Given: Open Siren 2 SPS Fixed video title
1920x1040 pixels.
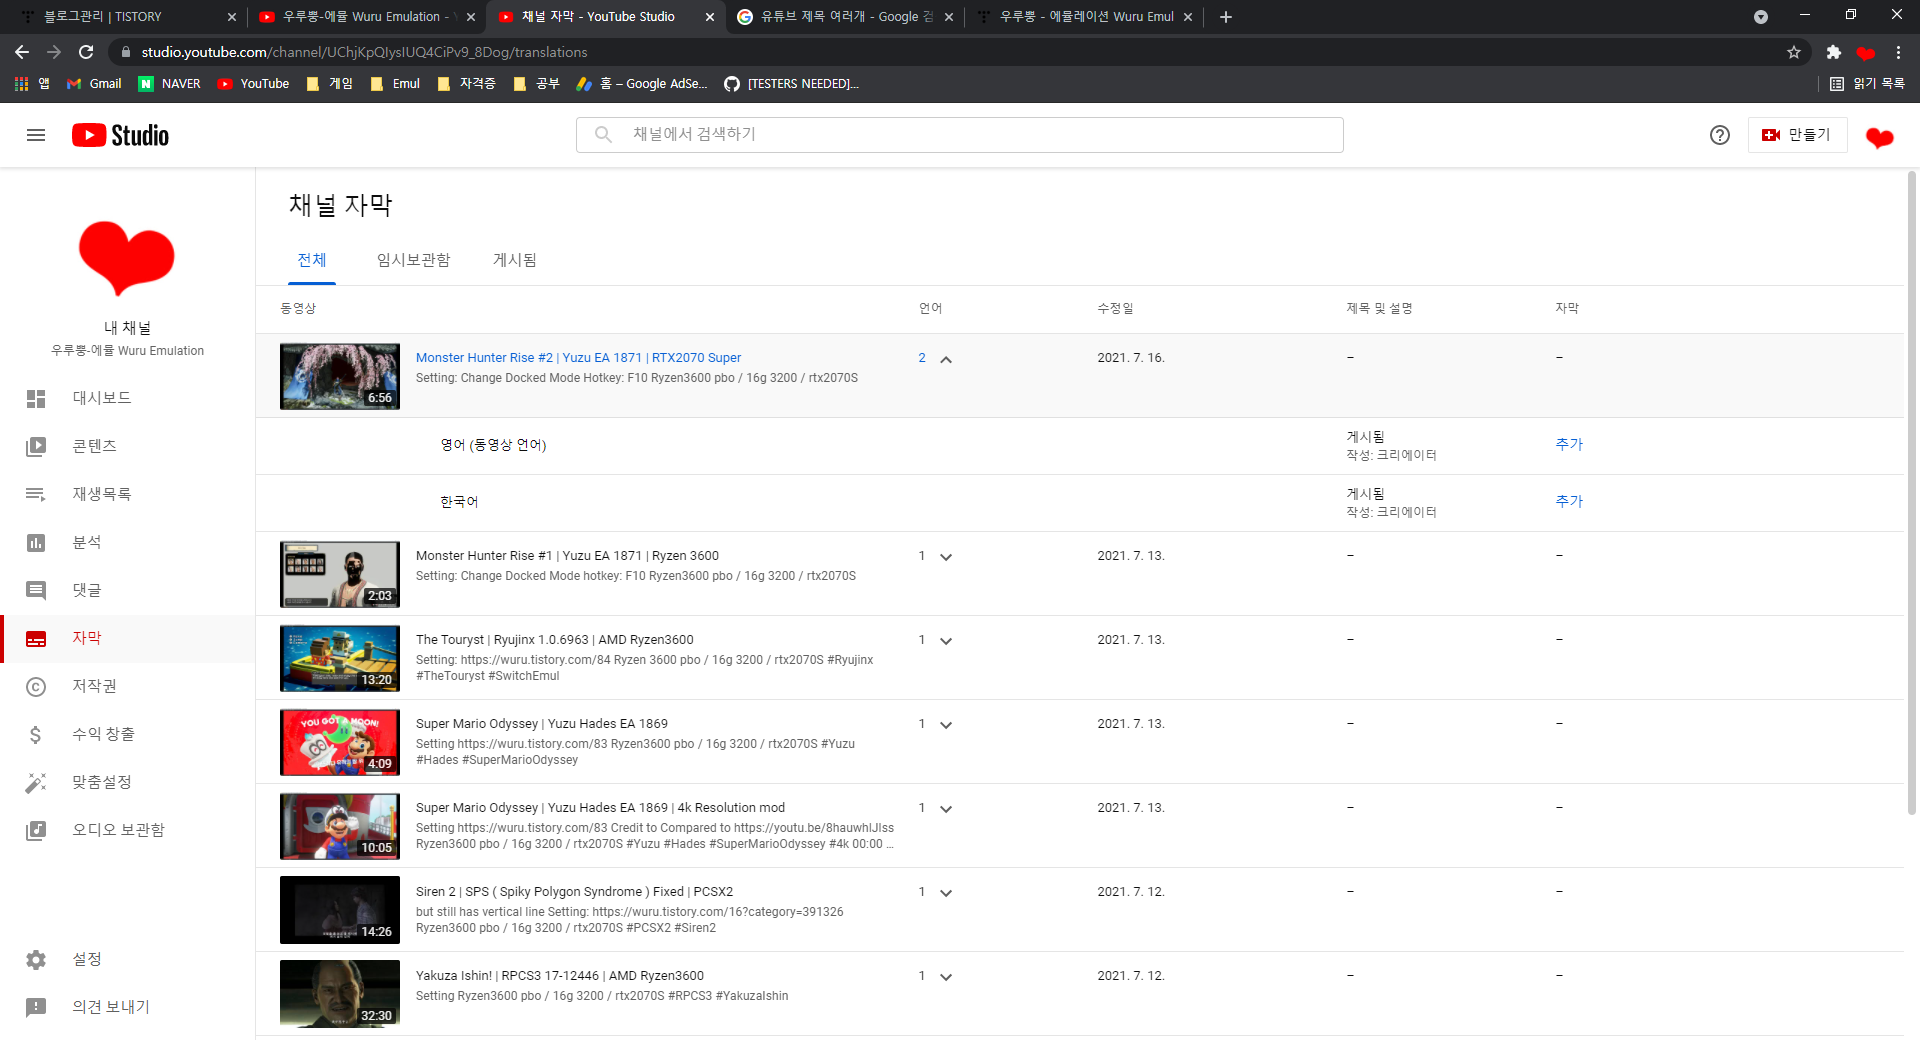Looking at the screenshot, I should click(x=574, y=892).
